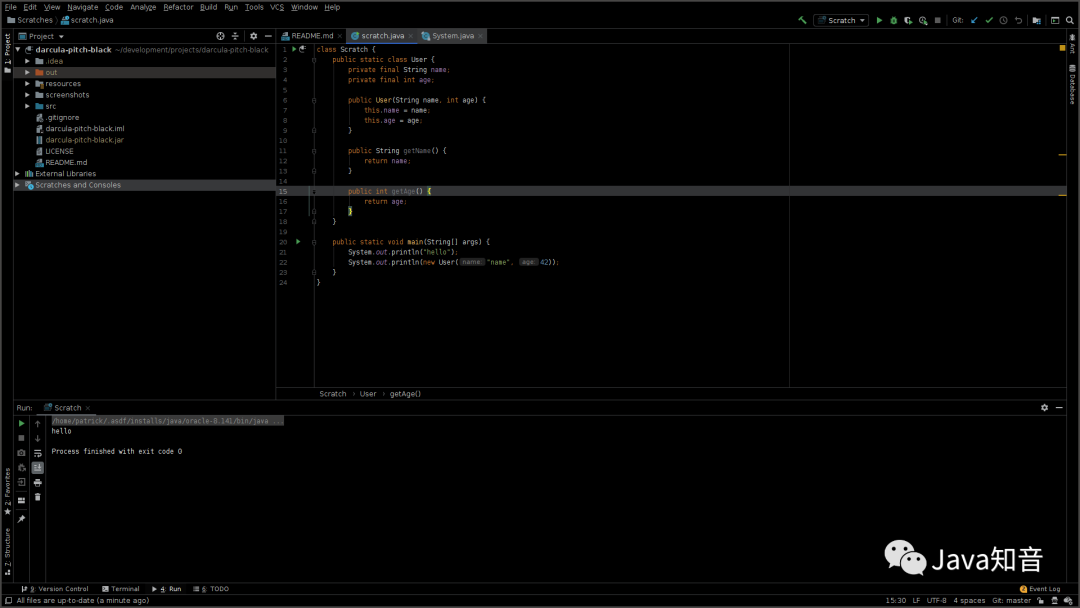Screen dimensions: 1080x608
Task: Pin the Run tab
Action: coord(21,519)
